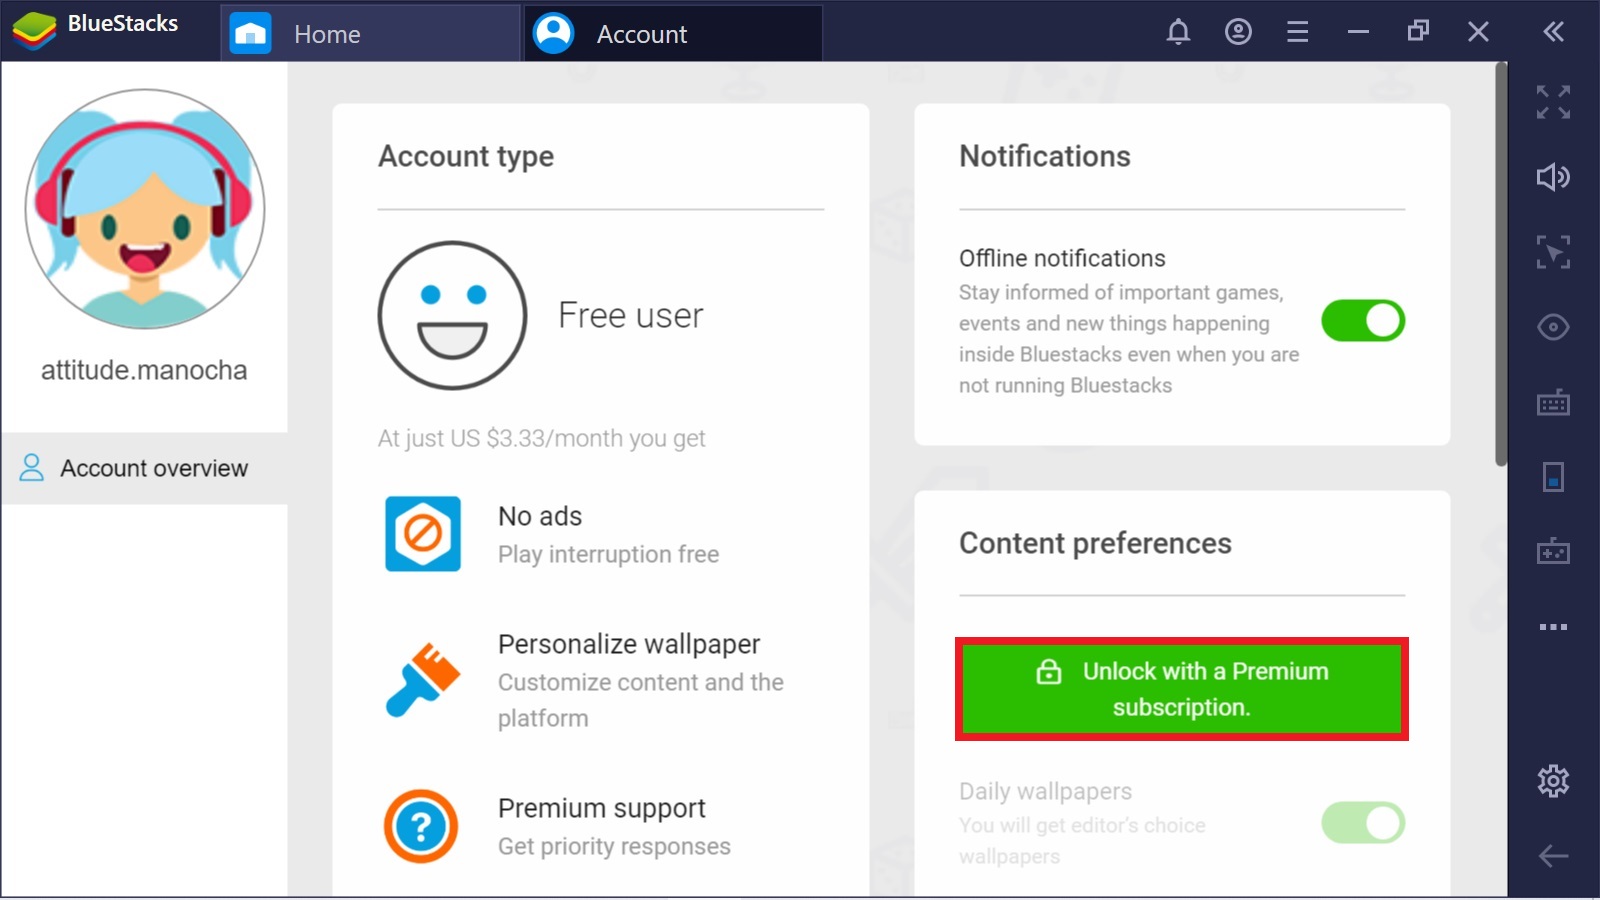Click the 'No ads' heading
This screenshot has width=1600, height=900.
(x=540, y=516)
